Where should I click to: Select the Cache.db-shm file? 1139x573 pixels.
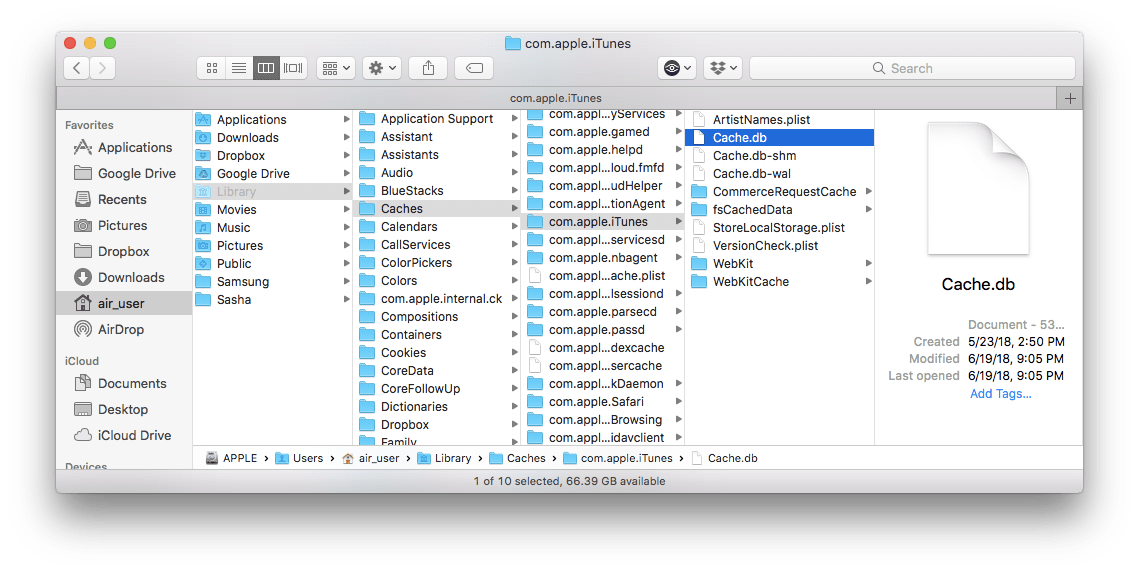click(779, 156)
